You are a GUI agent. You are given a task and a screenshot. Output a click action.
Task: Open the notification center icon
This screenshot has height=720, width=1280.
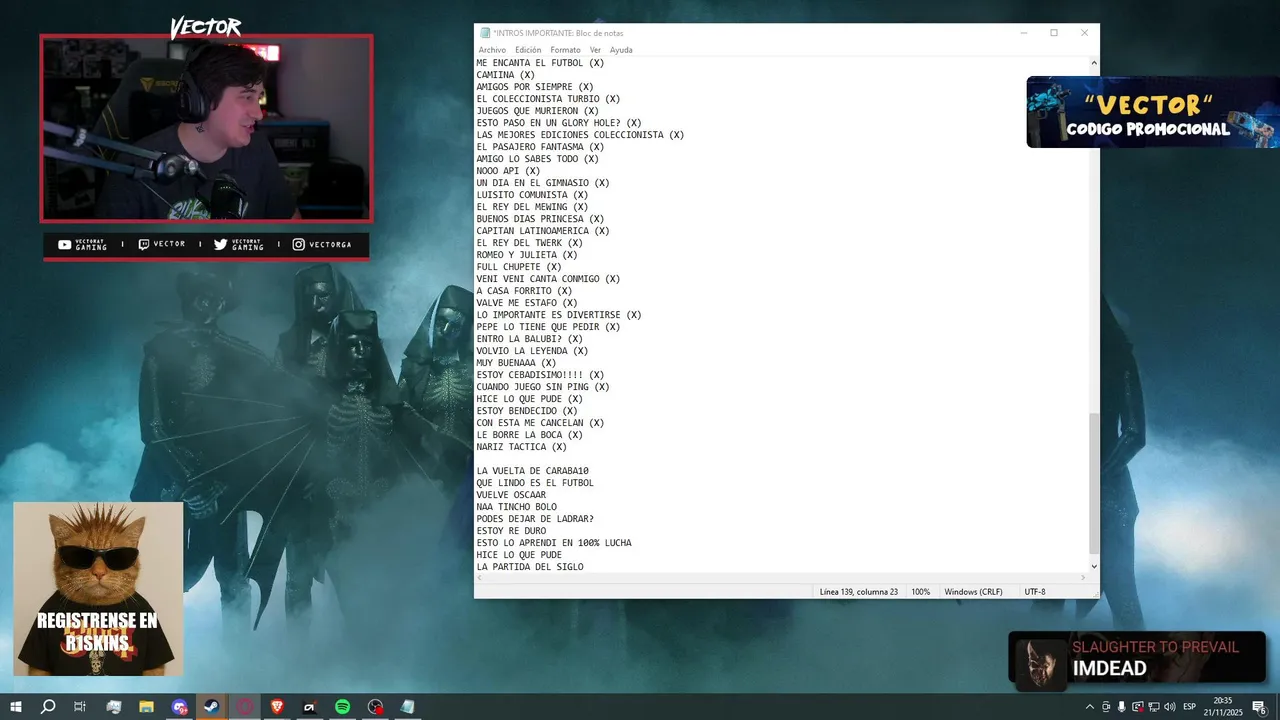1259,707
